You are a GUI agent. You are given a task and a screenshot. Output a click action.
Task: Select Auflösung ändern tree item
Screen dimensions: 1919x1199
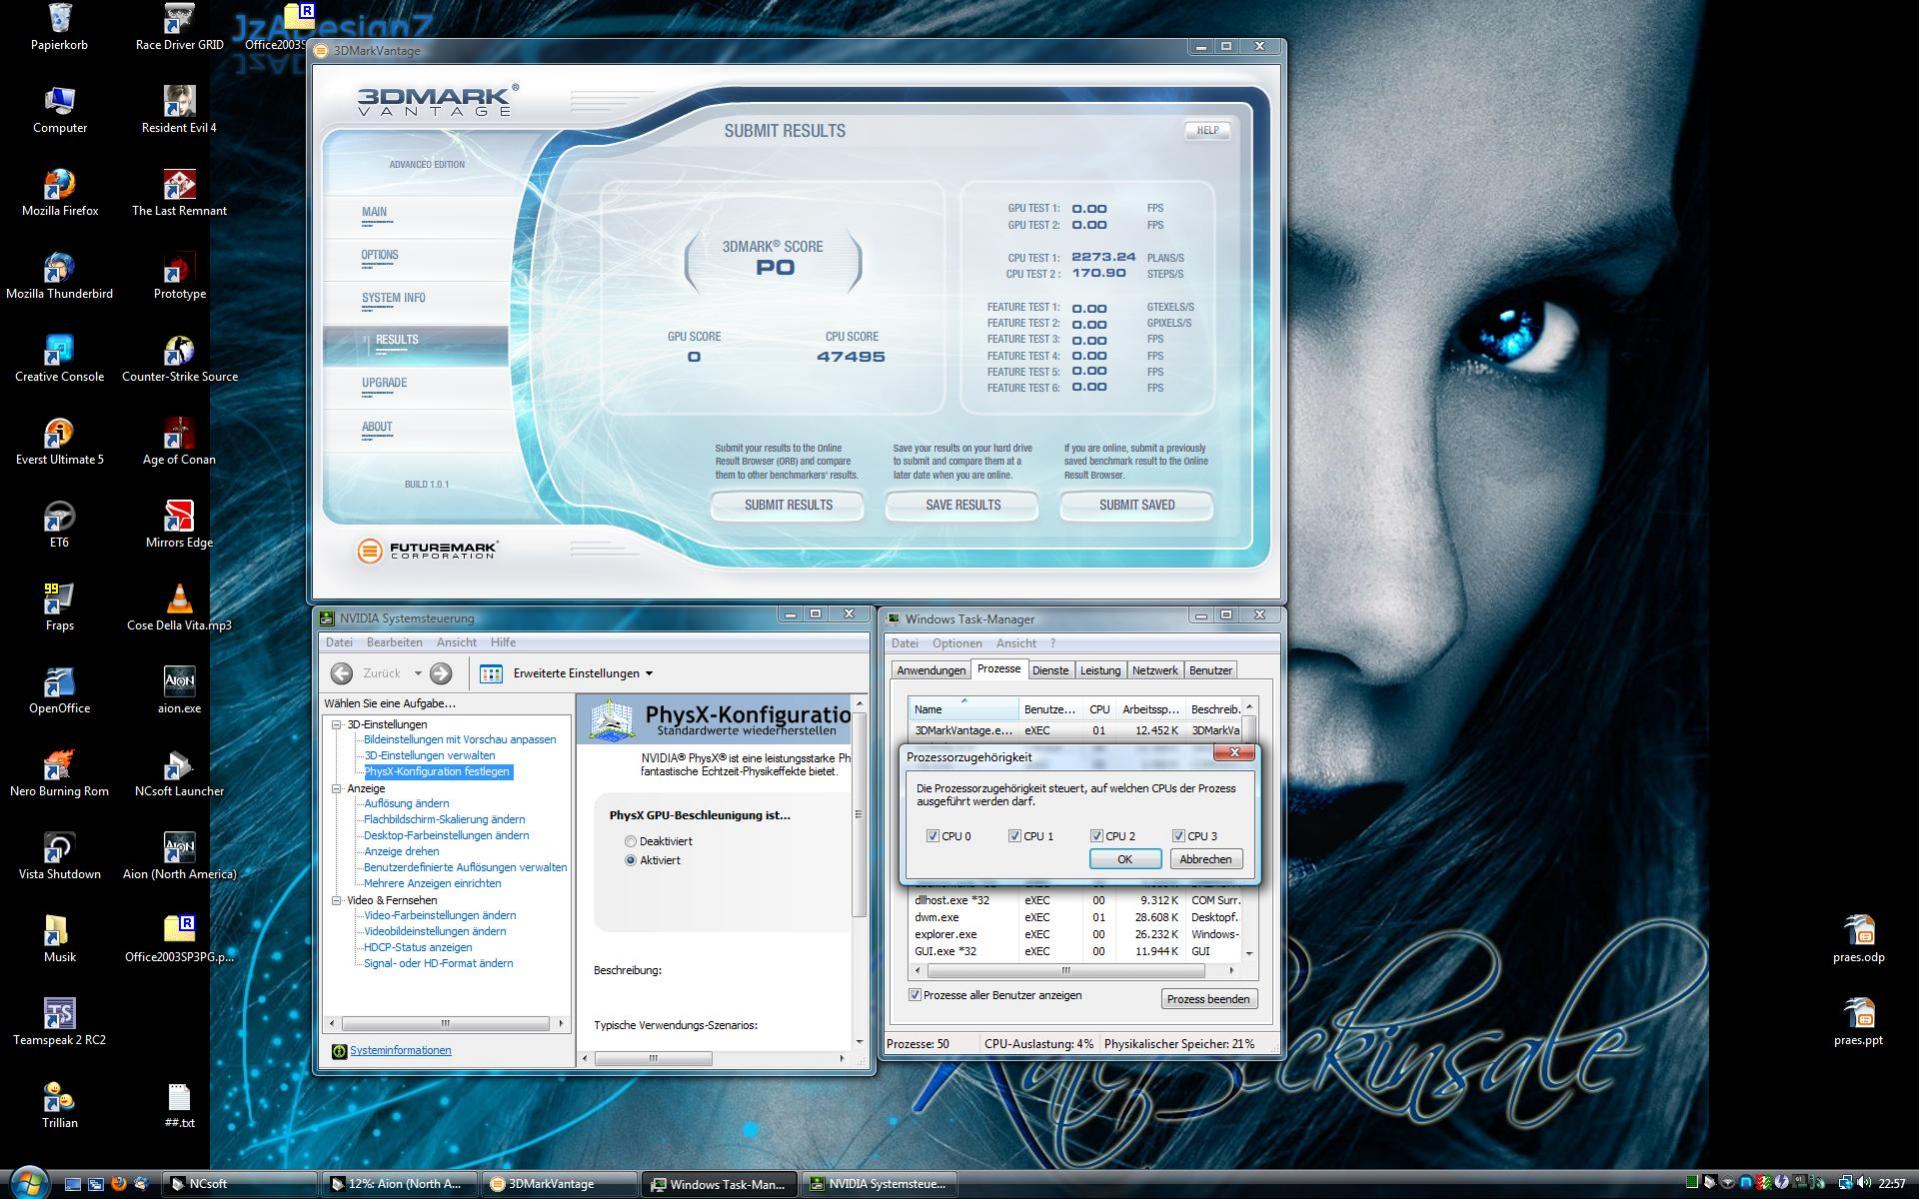406,803
